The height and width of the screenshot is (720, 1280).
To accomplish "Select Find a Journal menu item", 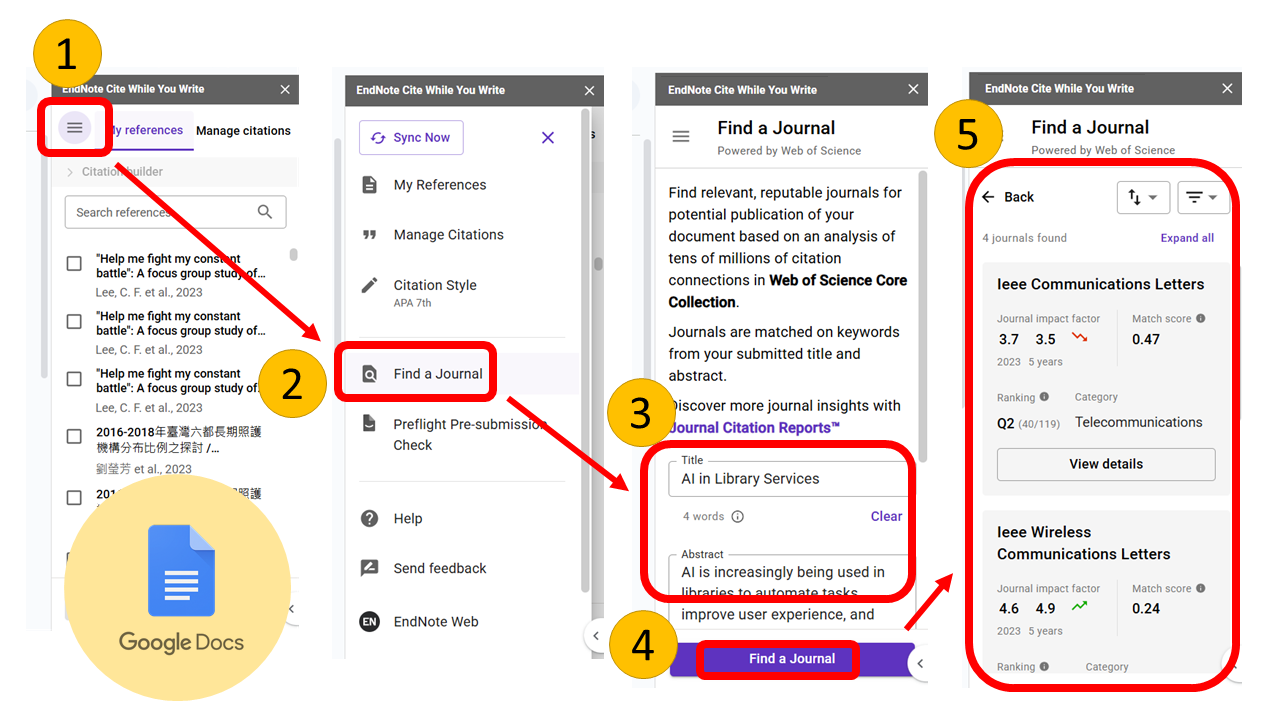I will [x=460, y=374].
